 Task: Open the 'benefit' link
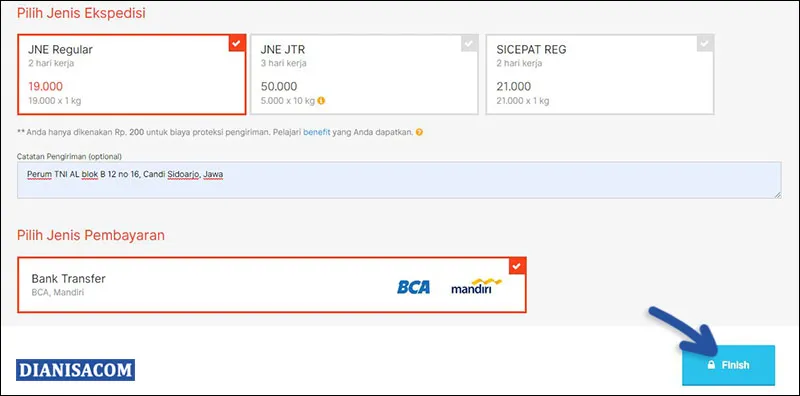pyautogui.click(x=317, y=132)
